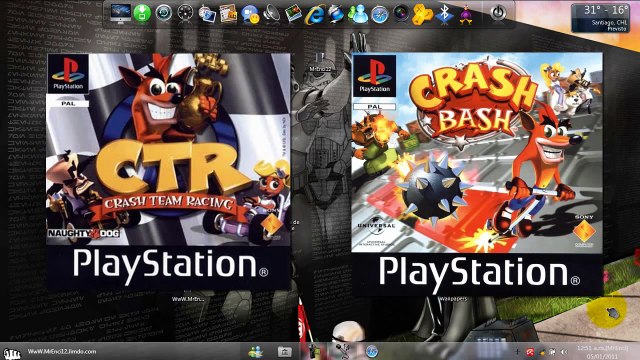Open the gray folder taskbar button
The height and width of the screenshot is (360, 640).
tap(284, 351)
